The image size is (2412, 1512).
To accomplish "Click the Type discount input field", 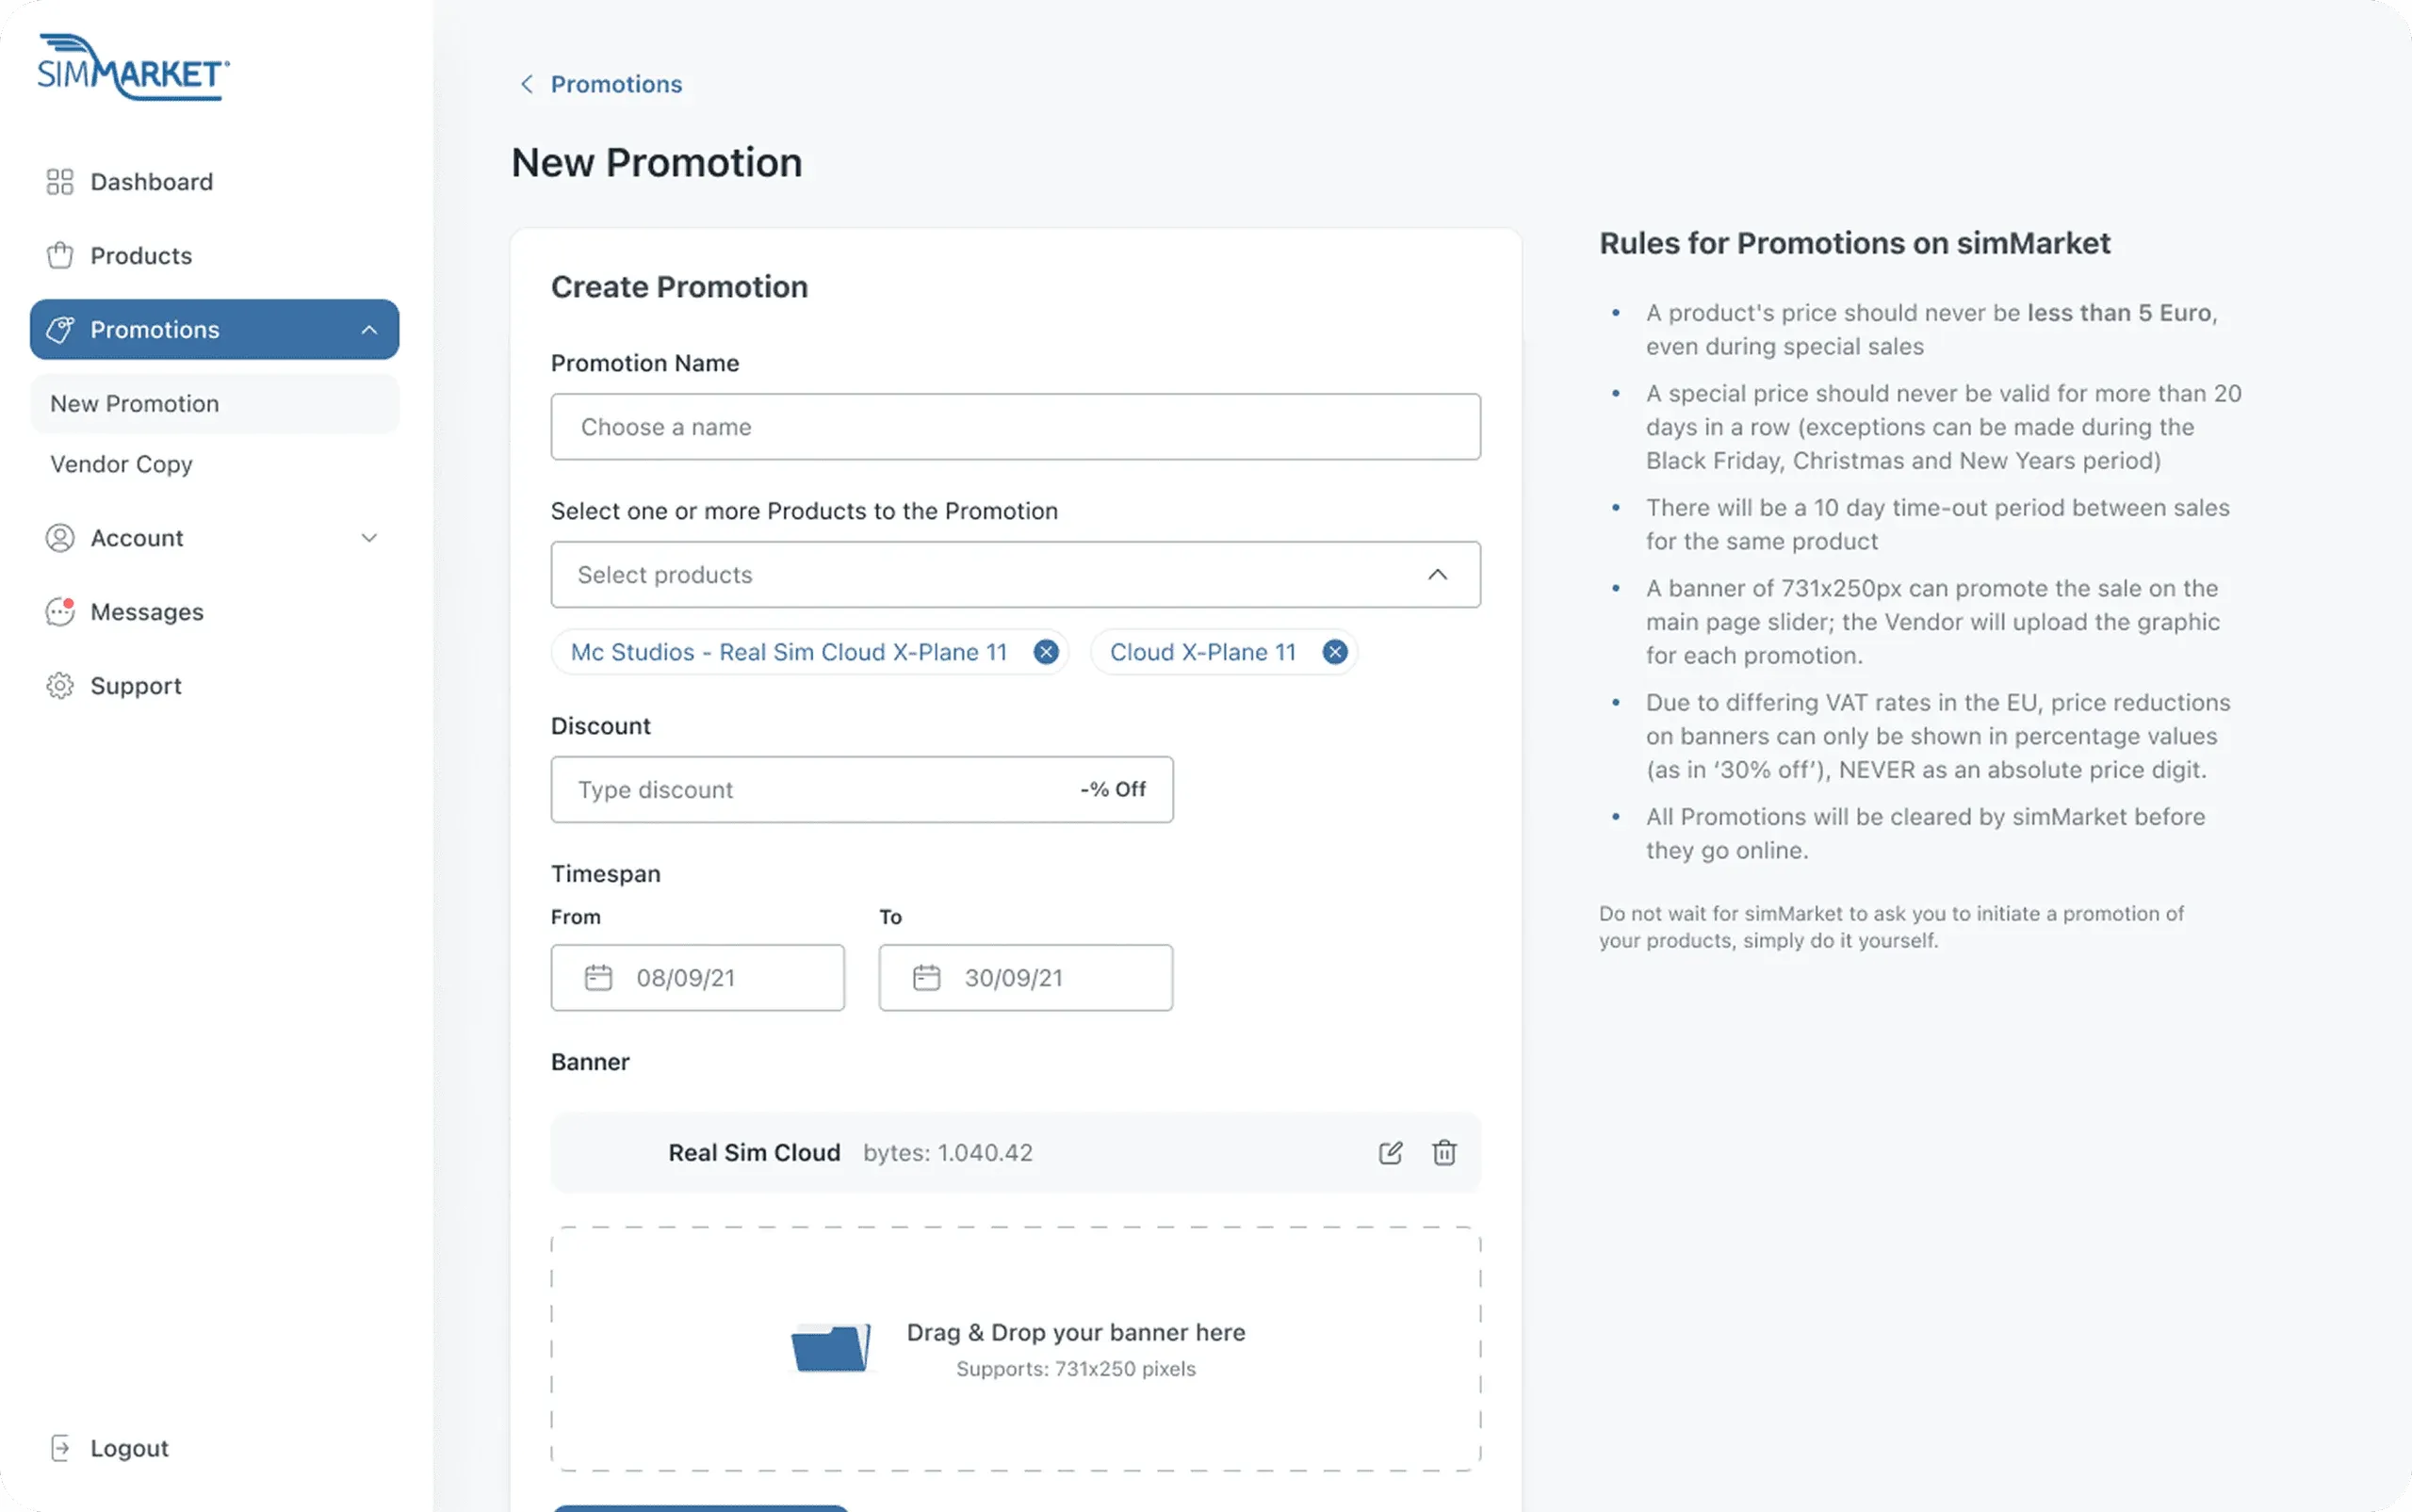I will pos(861,790).
